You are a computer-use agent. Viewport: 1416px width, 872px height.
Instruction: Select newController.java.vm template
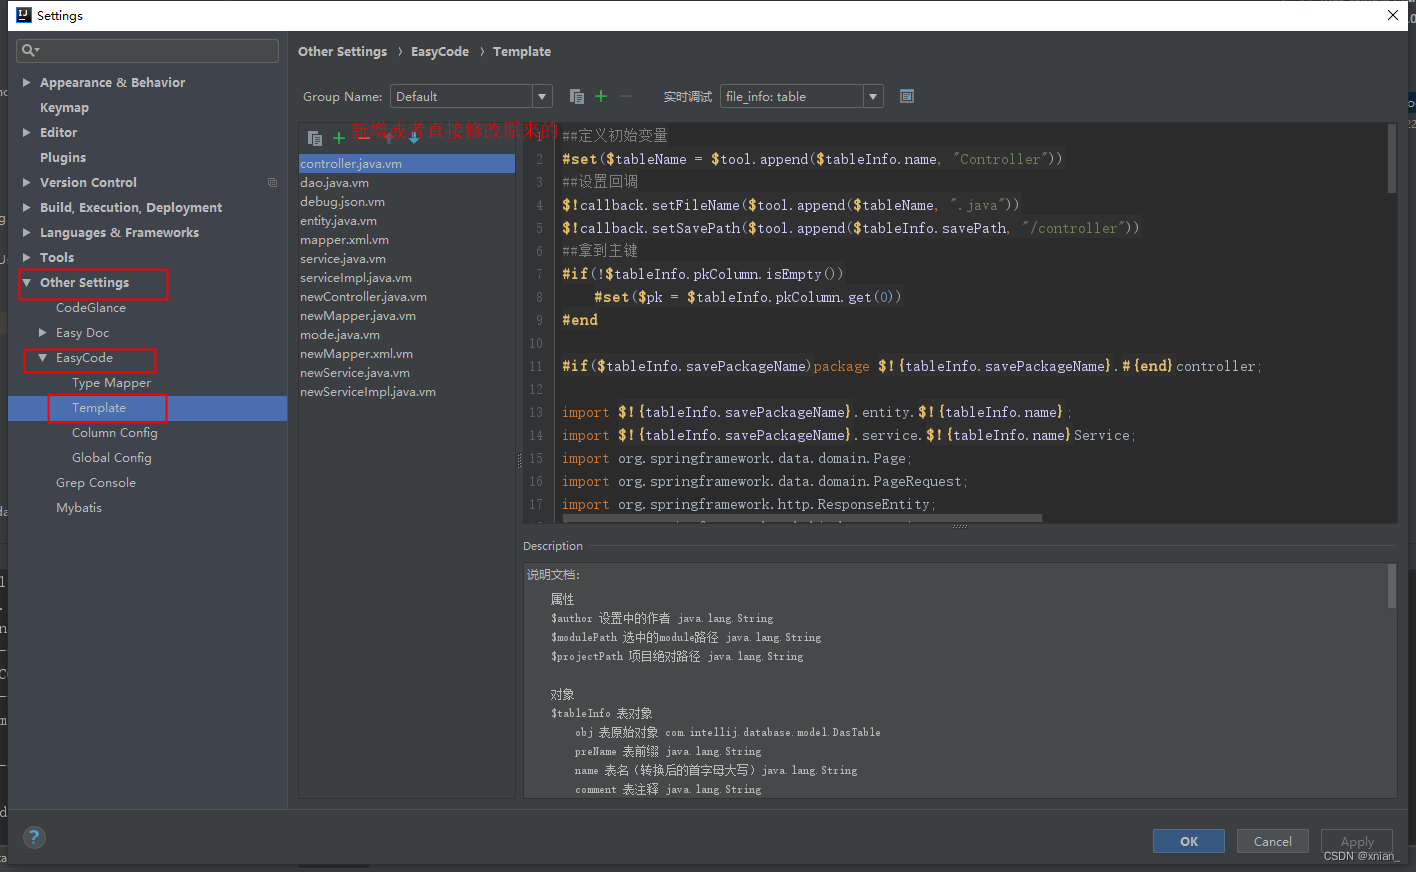click(x=407, y=296)
